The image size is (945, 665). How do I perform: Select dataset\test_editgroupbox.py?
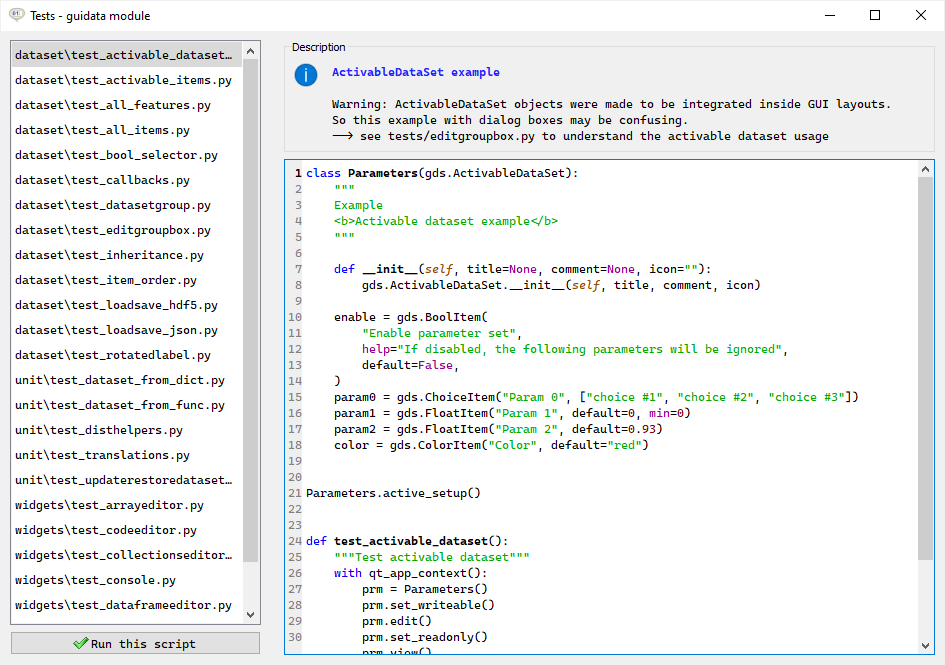pos(127,230)
